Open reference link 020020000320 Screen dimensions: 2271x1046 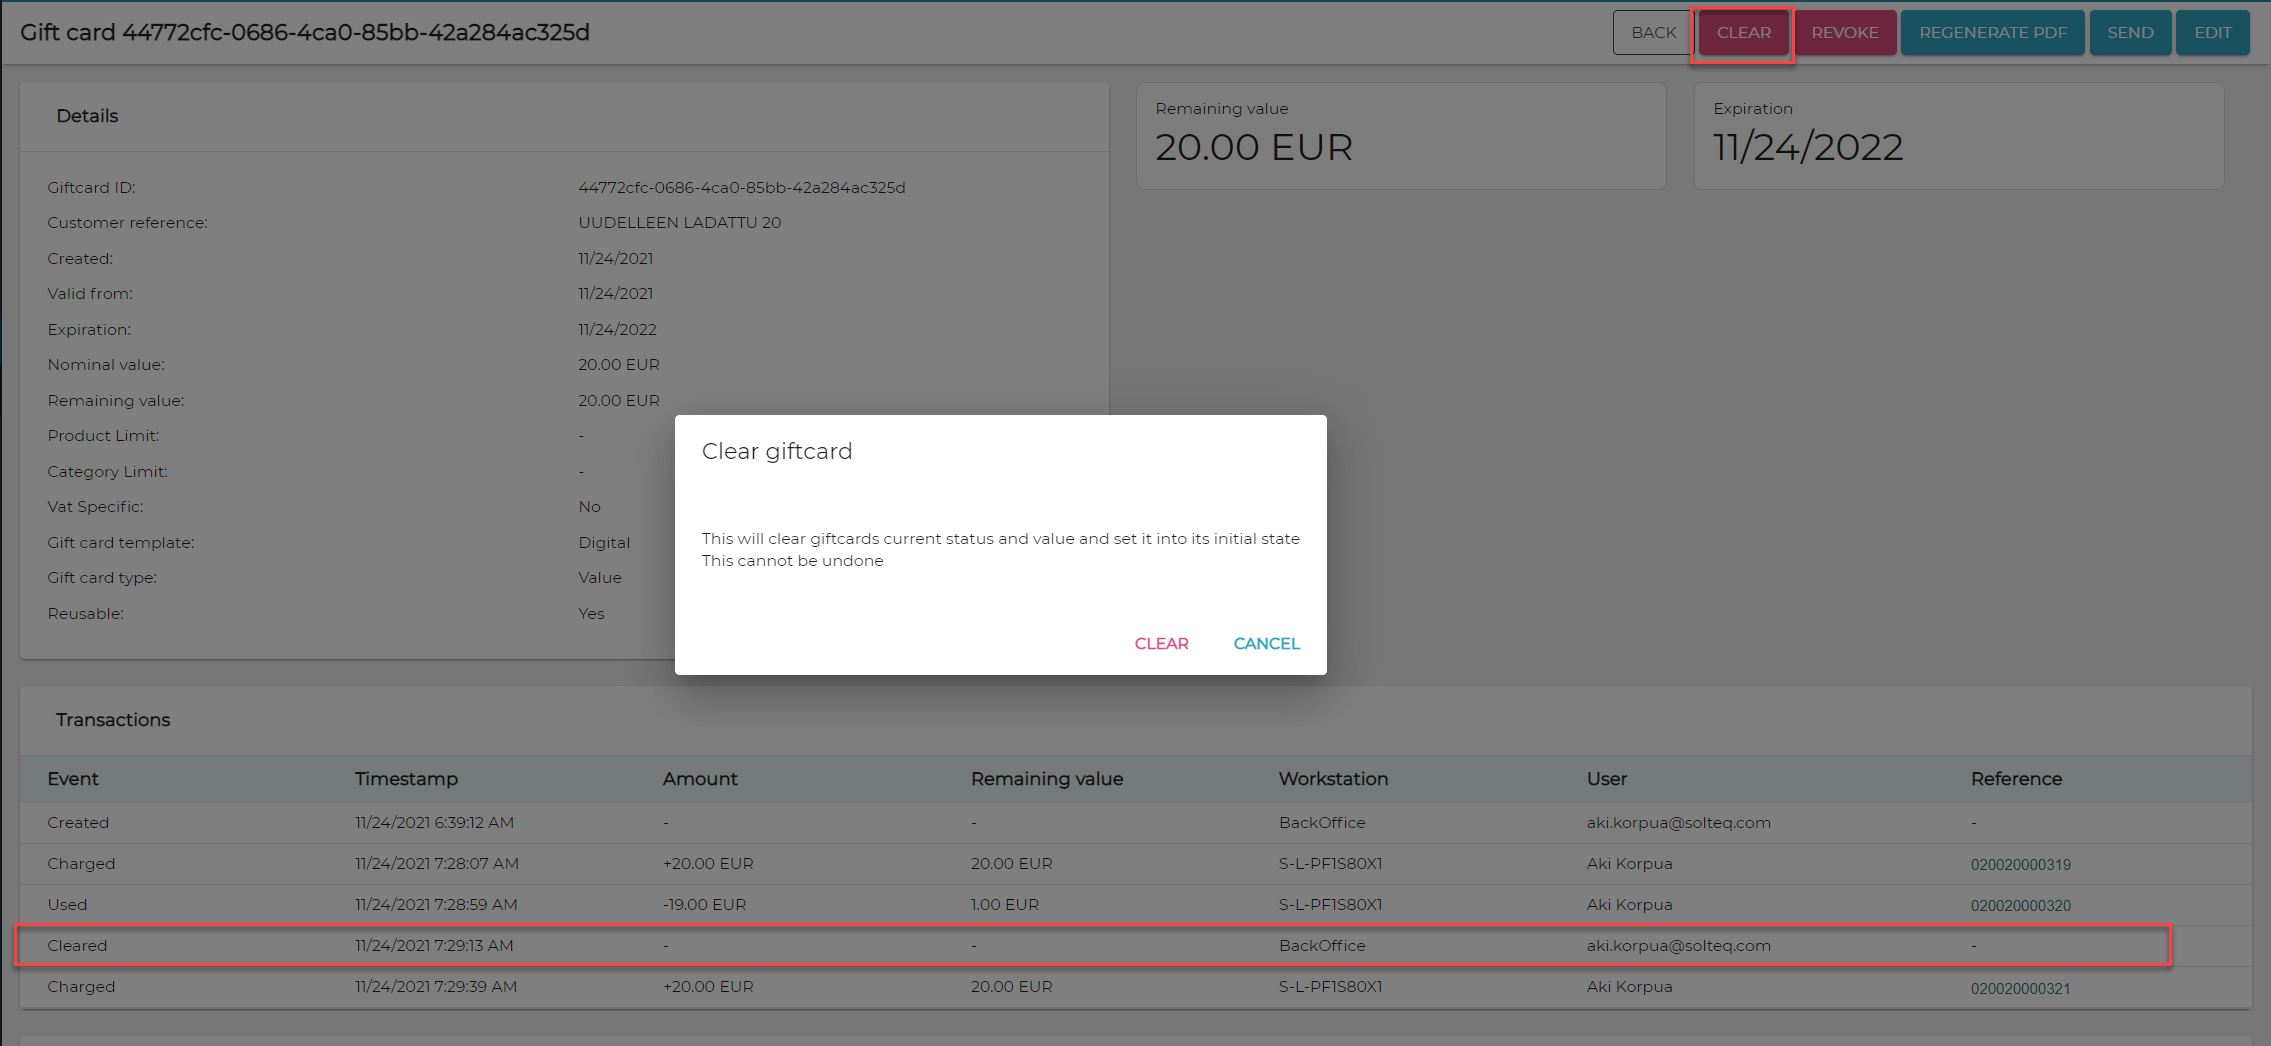(x=2020, y=905)
